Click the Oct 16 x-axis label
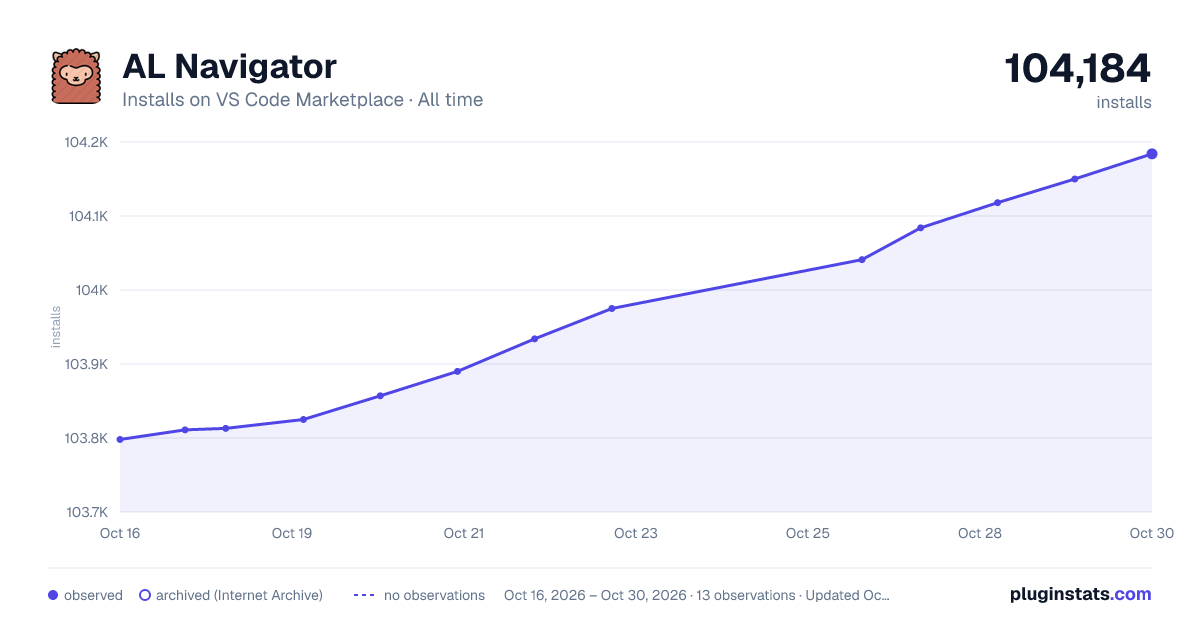1200x630 pixels. [120, 533]
